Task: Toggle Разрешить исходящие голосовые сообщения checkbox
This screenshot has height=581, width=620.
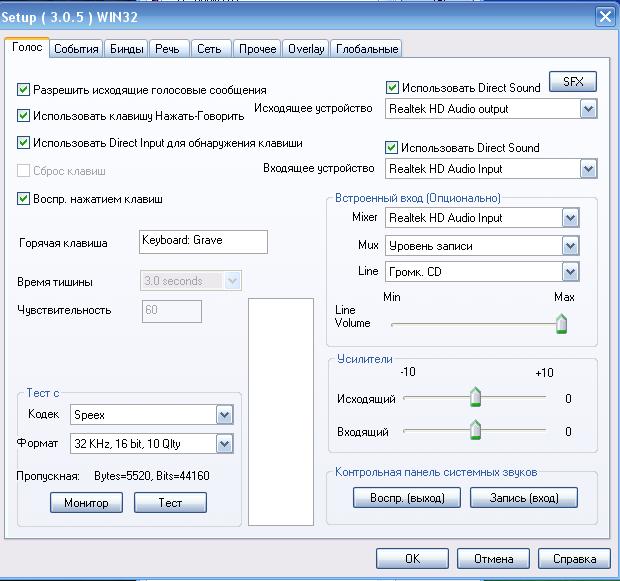Action: tap(23, 89)
